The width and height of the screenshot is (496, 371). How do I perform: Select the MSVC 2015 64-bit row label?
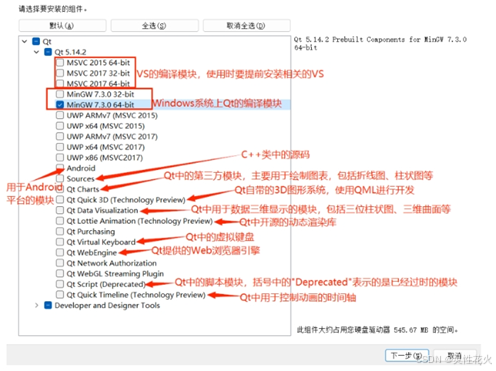coord(98,62)
